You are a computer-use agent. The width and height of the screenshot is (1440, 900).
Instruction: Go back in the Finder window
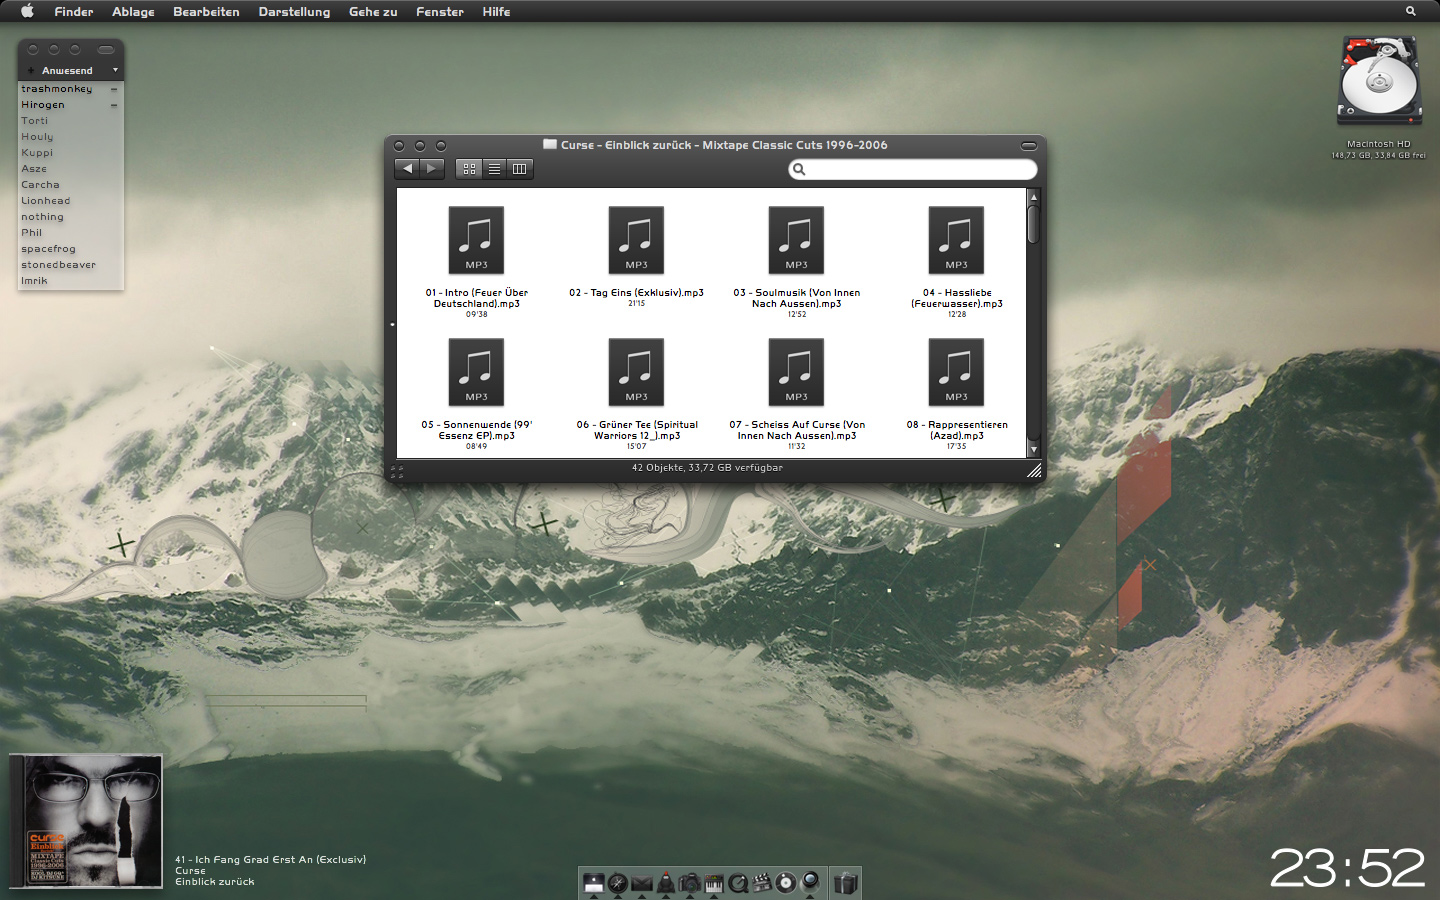coord(407,168)
